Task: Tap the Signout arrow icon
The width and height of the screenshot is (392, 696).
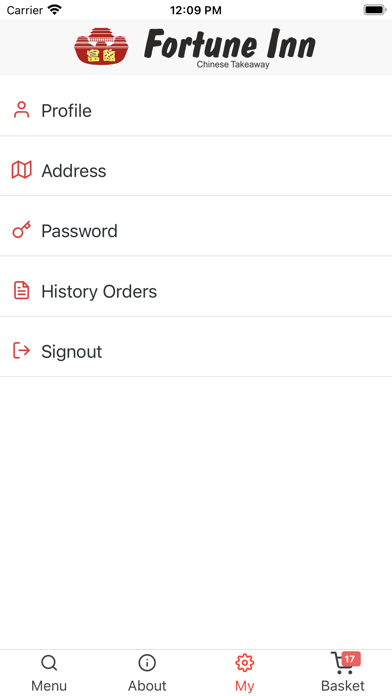Action: [21, 351]
